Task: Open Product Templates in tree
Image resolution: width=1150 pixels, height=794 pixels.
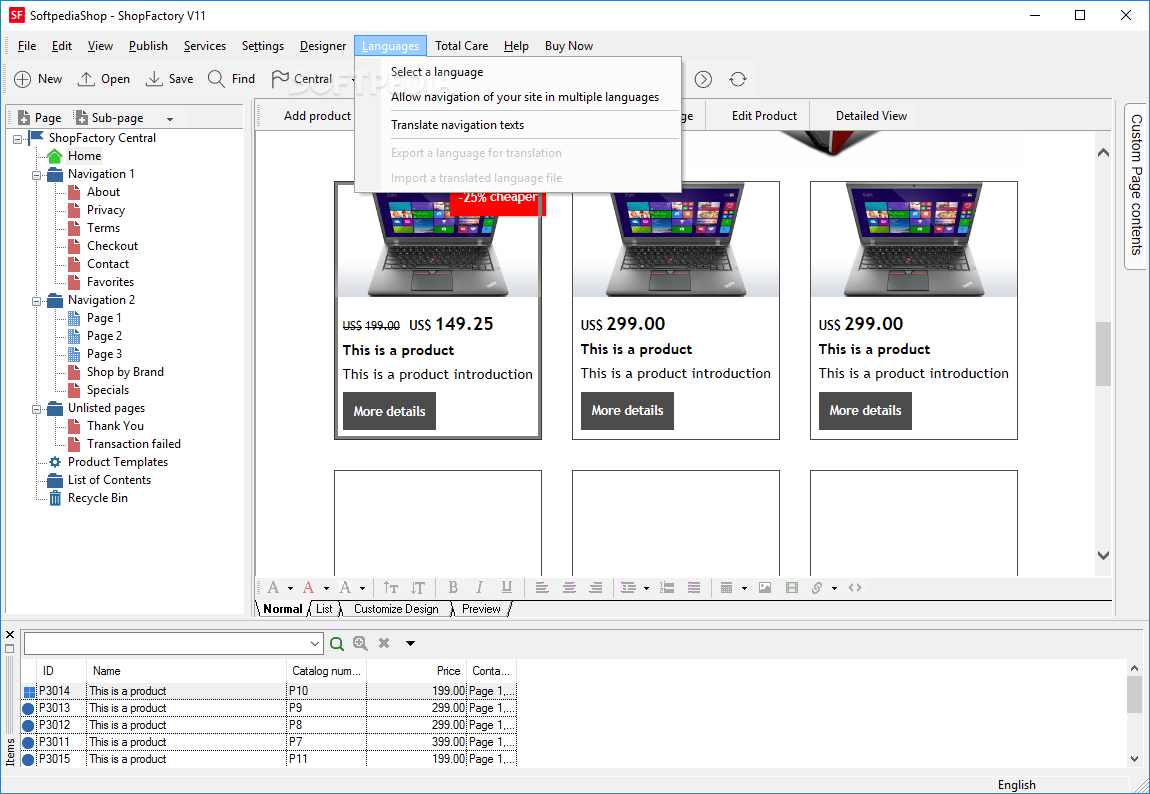Action: click(x=118, y=462)
